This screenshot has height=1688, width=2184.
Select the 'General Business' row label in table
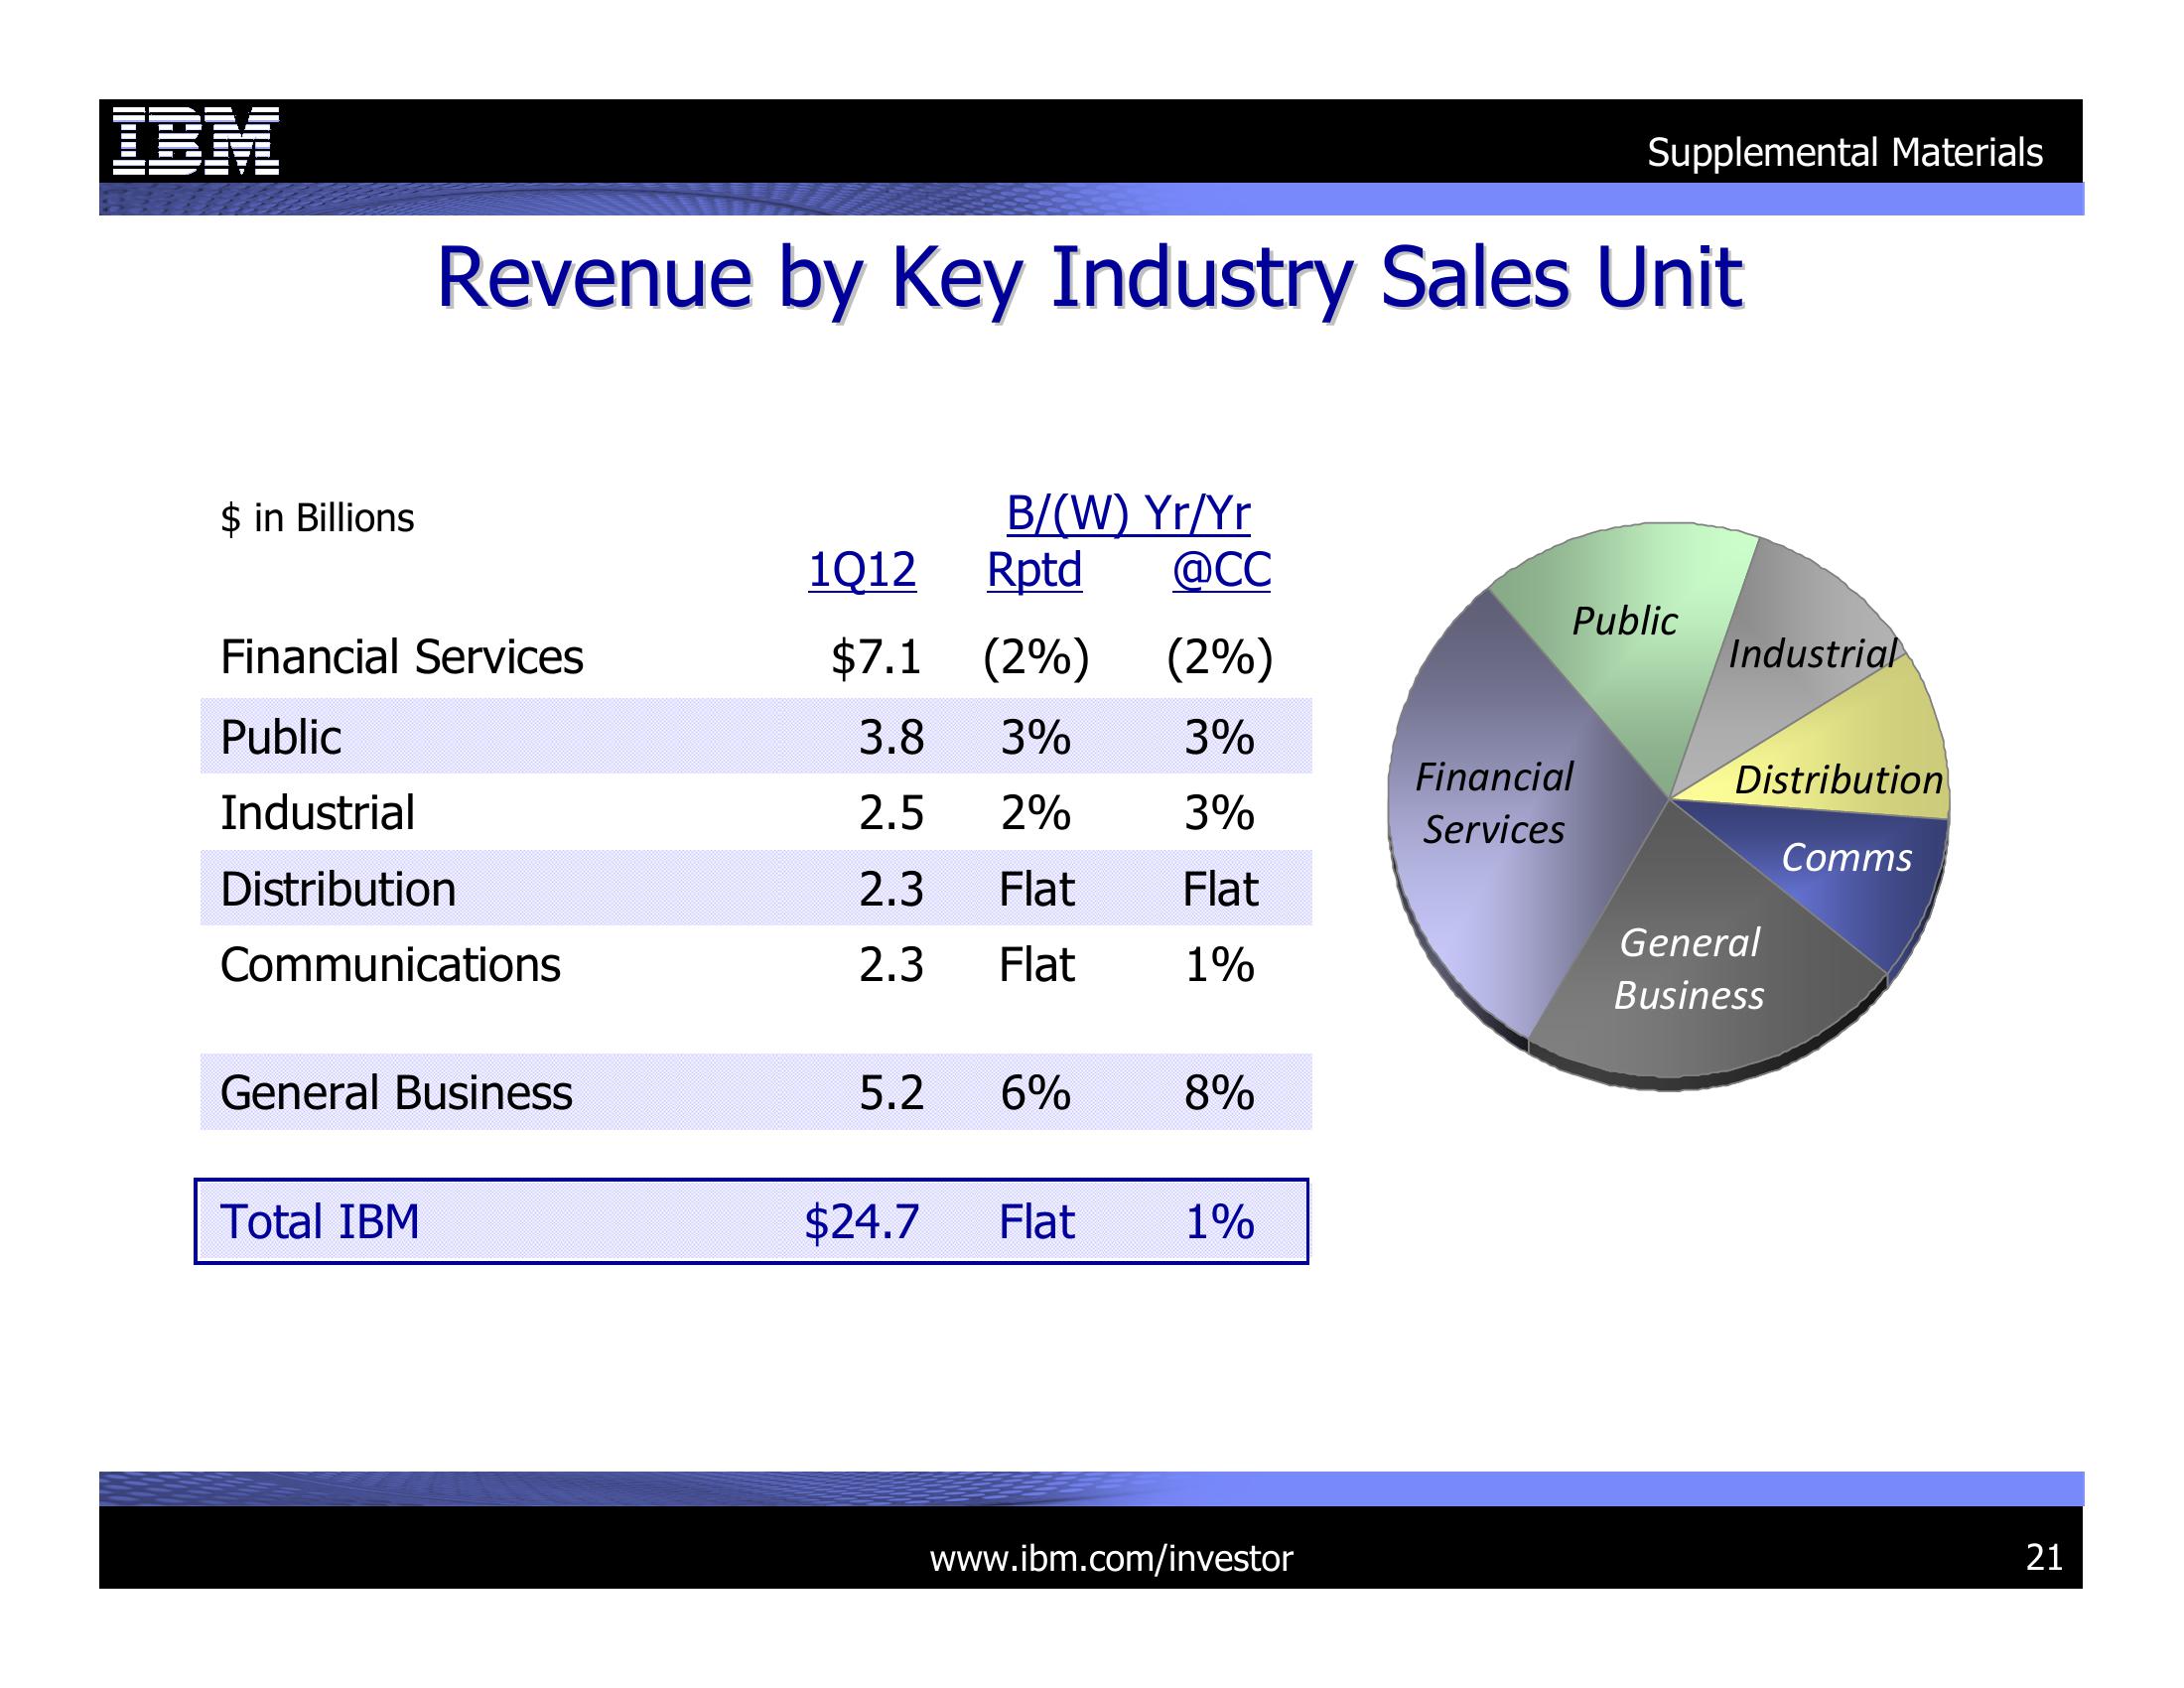coord(396,1092)
